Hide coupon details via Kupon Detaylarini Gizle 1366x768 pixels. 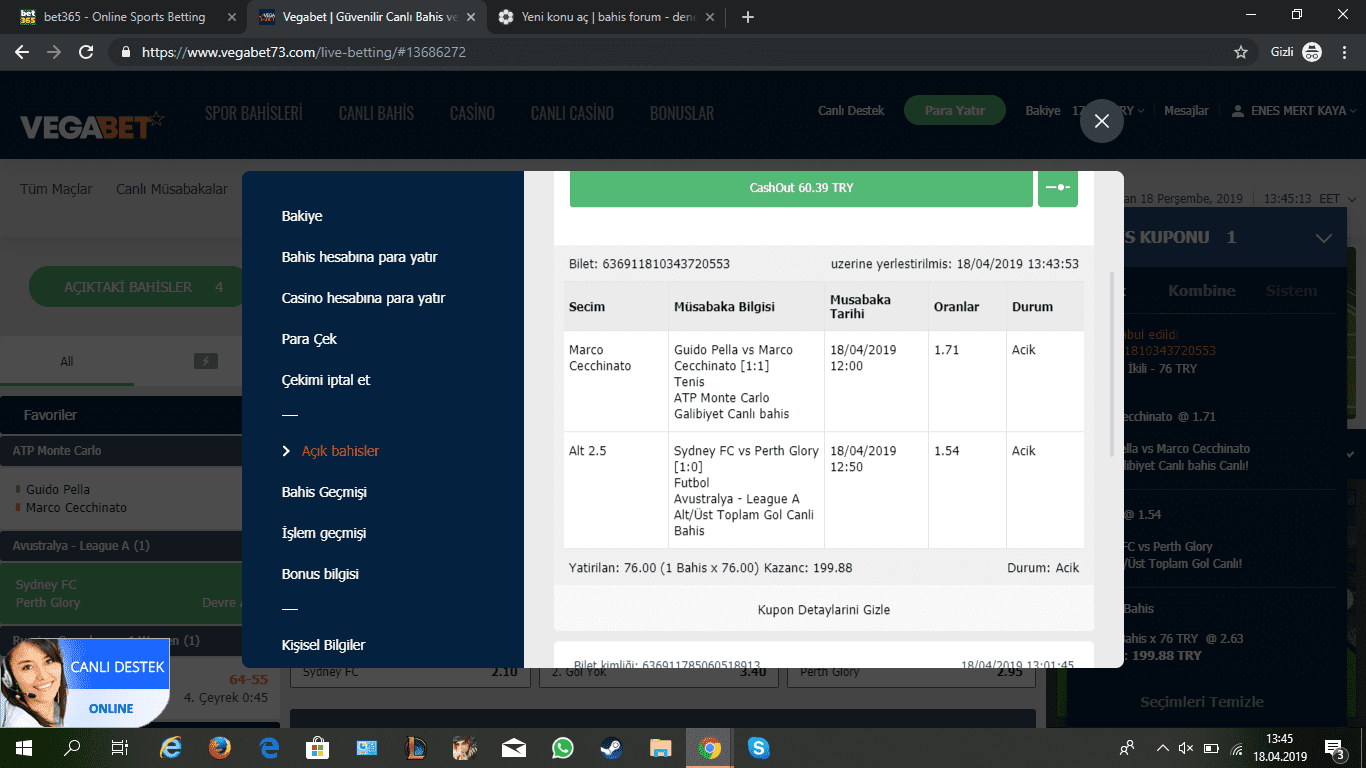(x=824, y=610)
